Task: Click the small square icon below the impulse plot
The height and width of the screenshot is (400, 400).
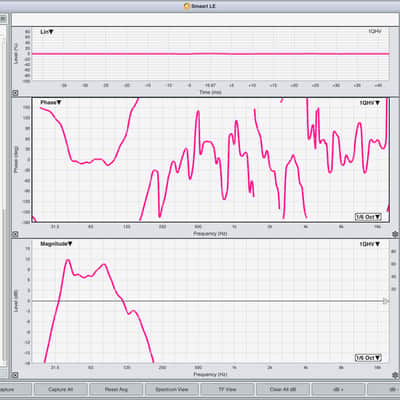Action: click(x=15, y=93)
